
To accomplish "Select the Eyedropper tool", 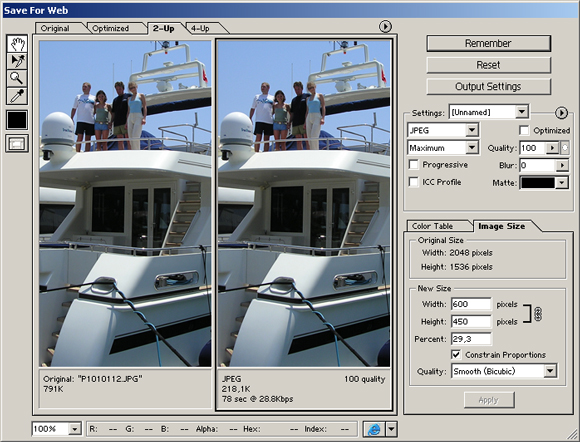I will click(x=17, y=96).
